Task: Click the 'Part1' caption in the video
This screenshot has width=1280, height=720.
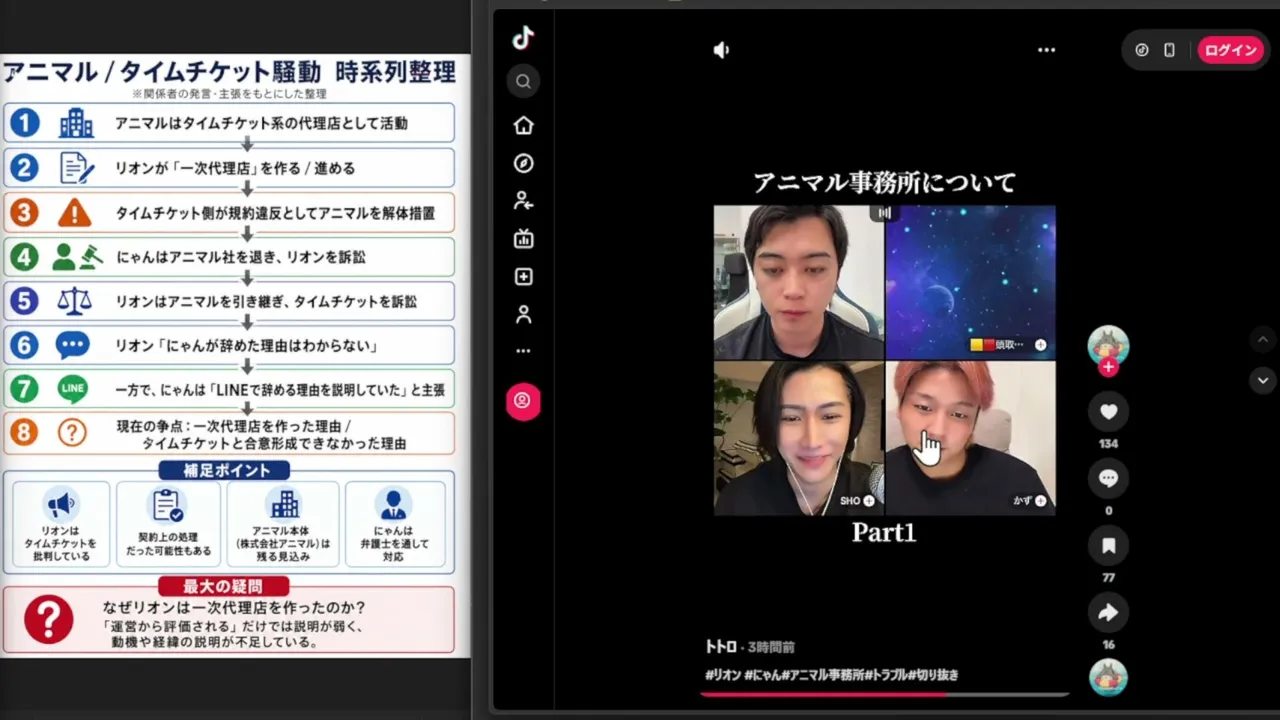Action: [x=884, y=533]
